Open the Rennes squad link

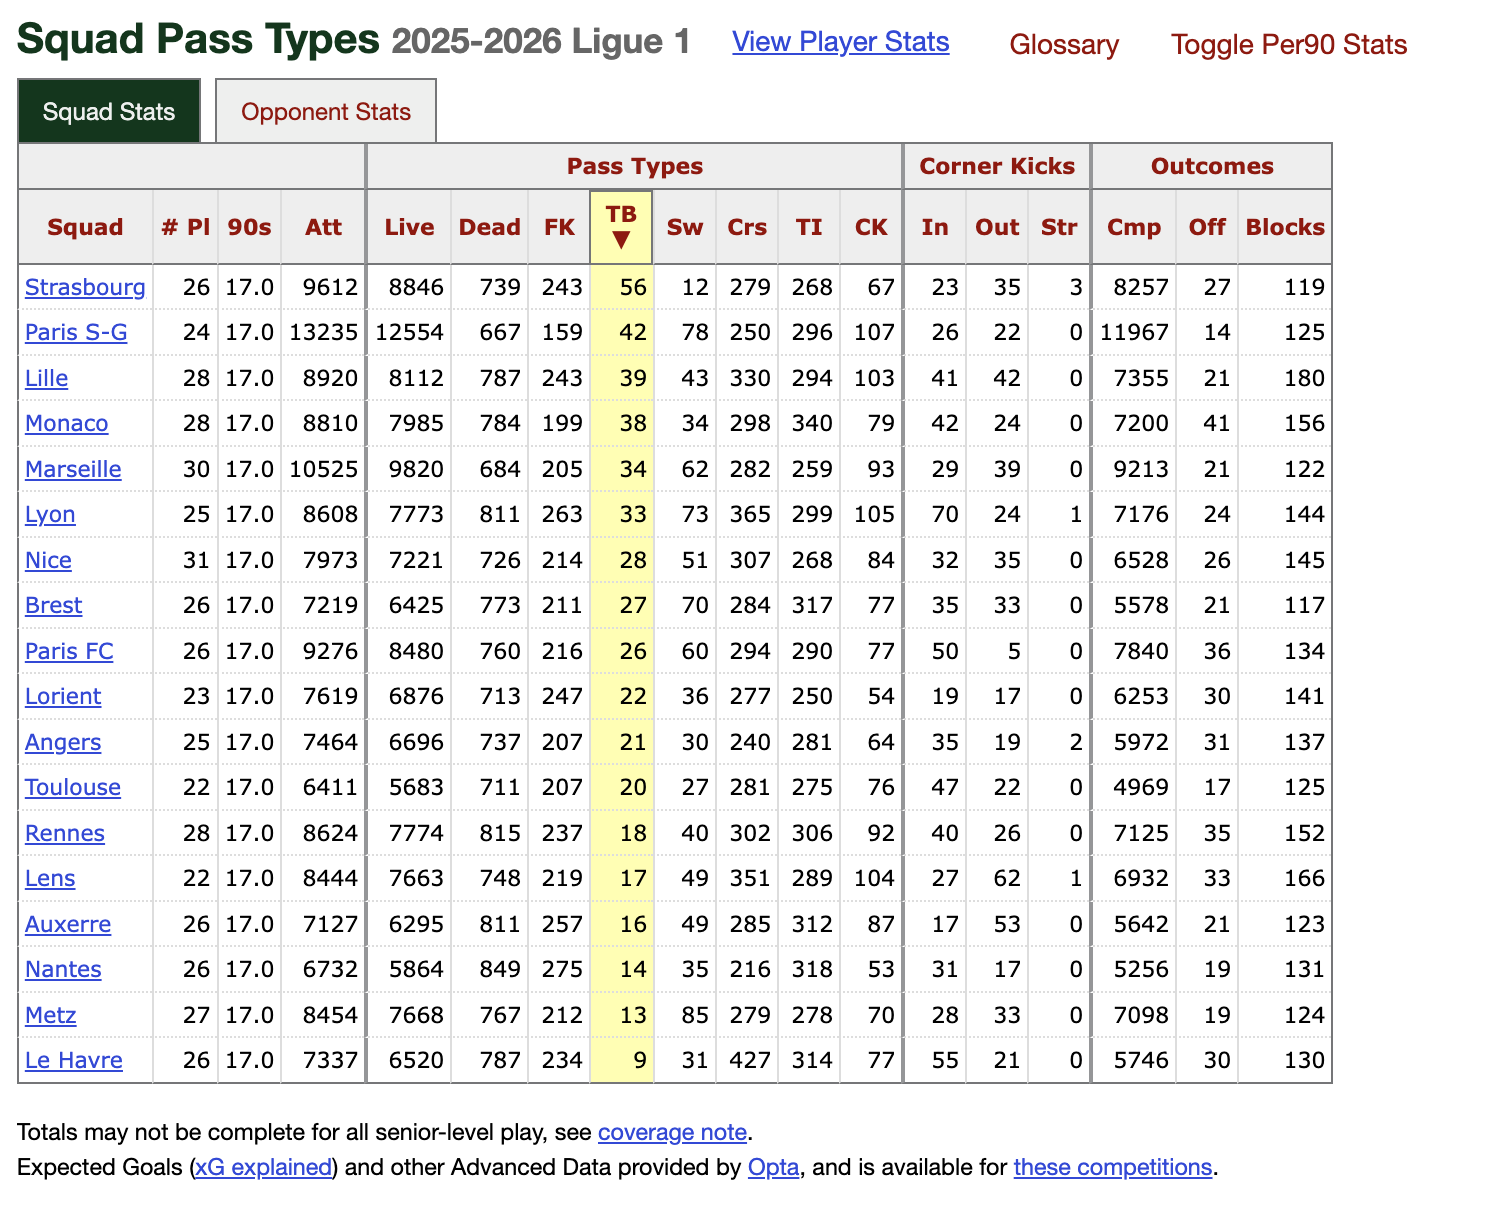coord(65,834)
